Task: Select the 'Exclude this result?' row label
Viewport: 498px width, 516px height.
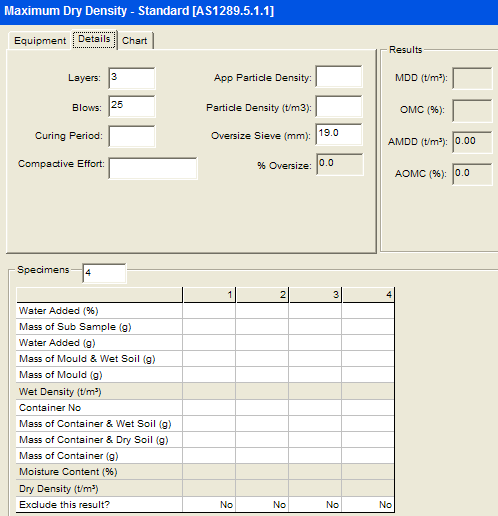Action: pyautogui.click(x=64, y=504)
